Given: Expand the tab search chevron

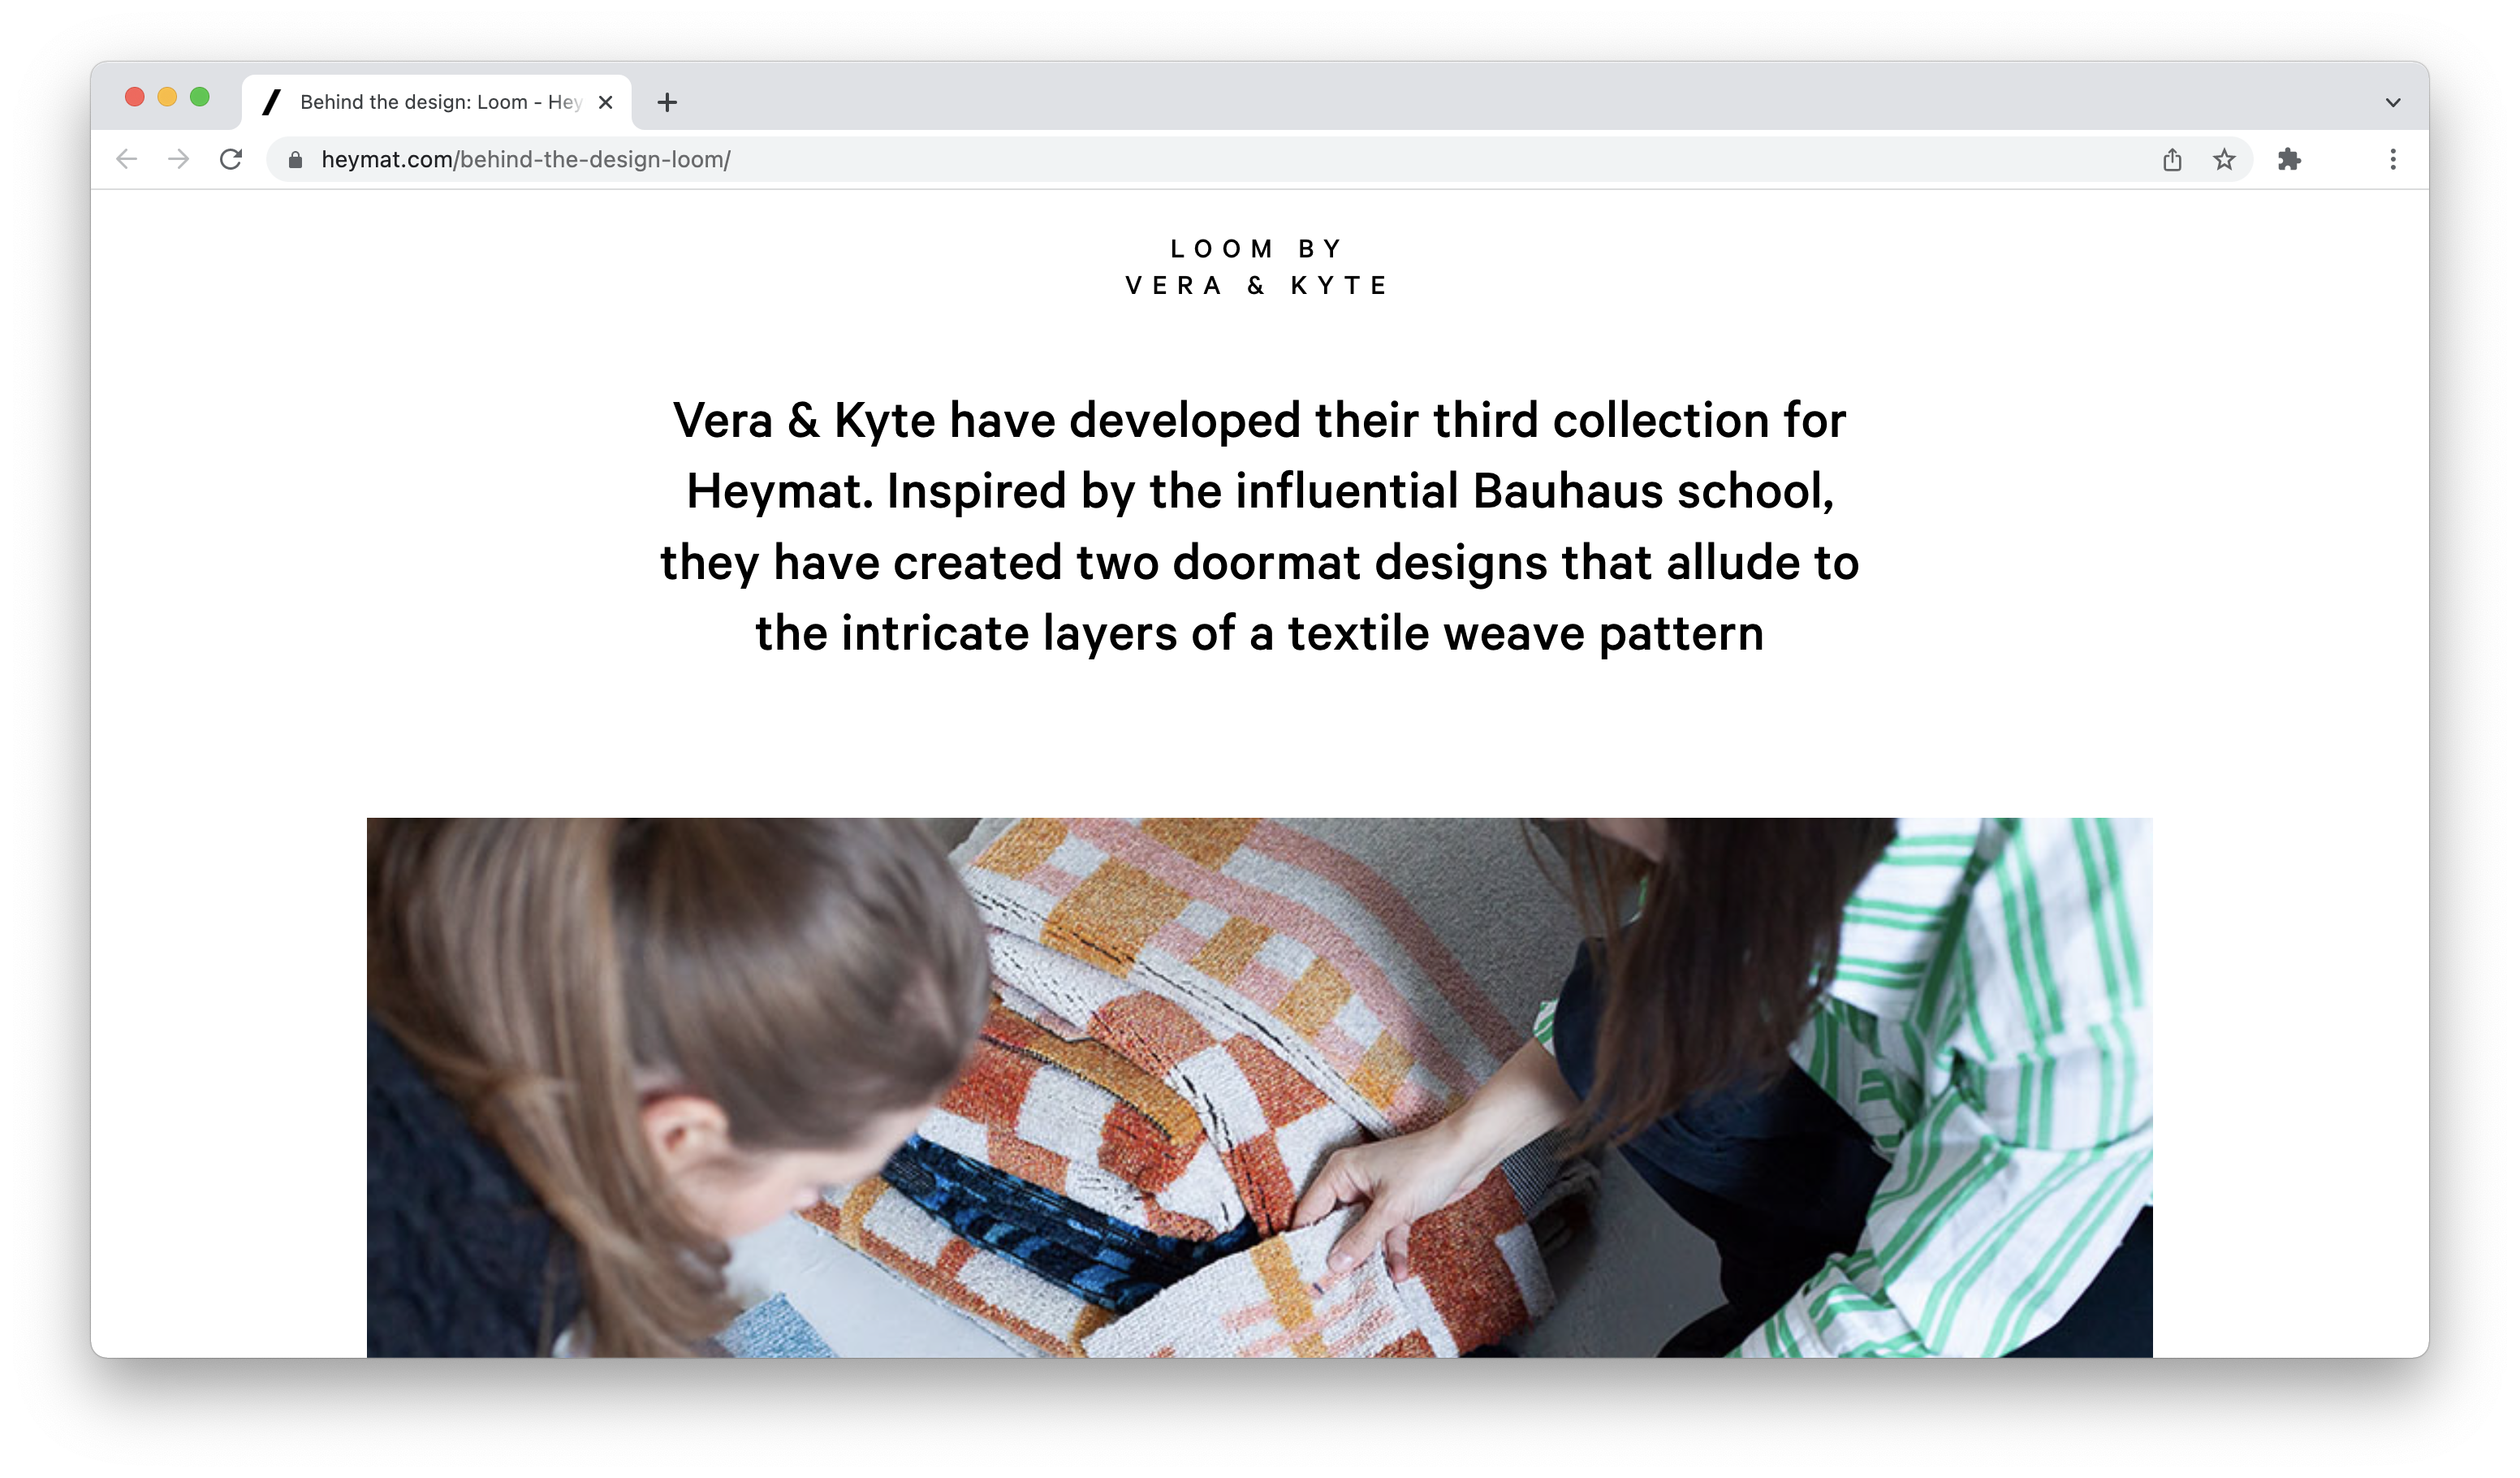Looking at the screenshot, I should click(2393, 102).
